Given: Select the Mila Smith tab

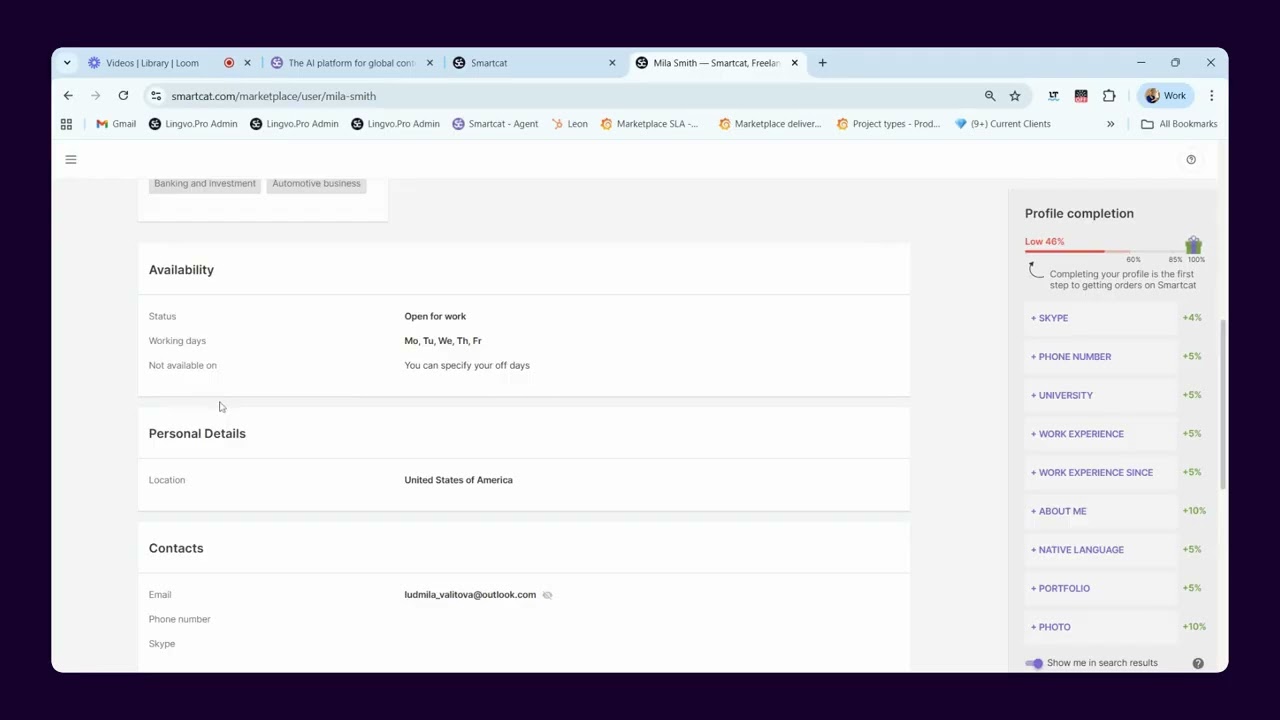Looking at the screenshot, I should [716, 63].
